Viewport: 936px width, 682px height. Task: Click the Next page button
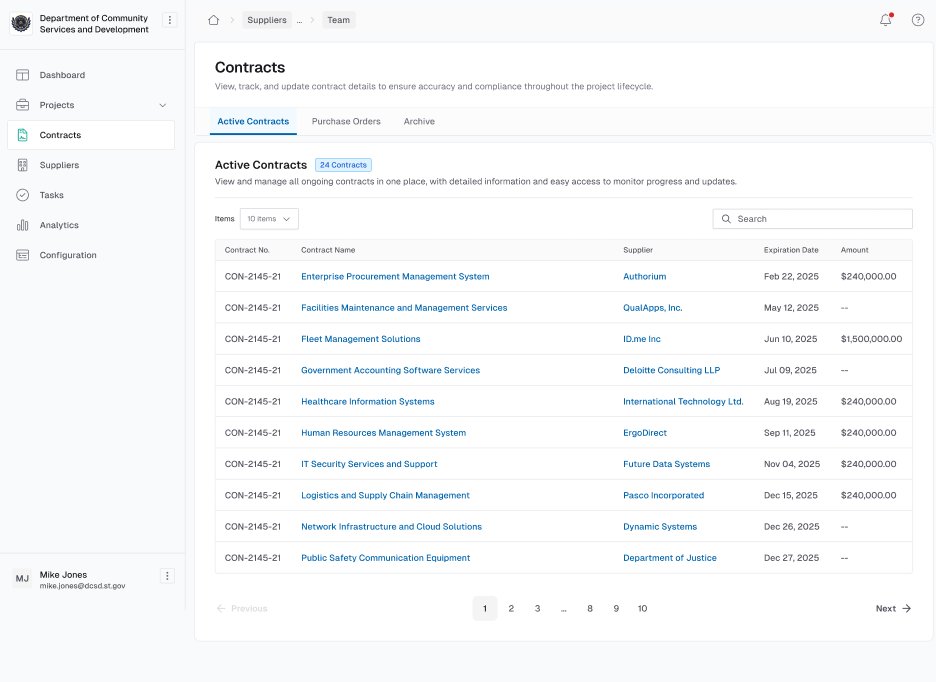click(x=892, y=608)
